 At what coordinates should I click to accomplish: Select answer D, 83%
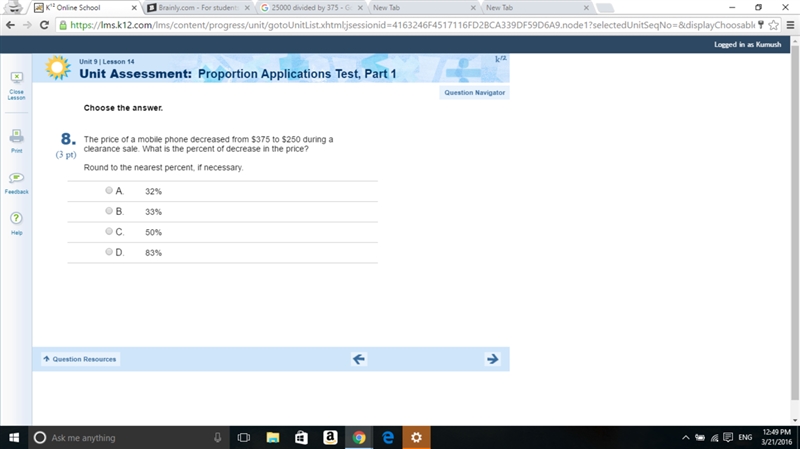point(109,252)
